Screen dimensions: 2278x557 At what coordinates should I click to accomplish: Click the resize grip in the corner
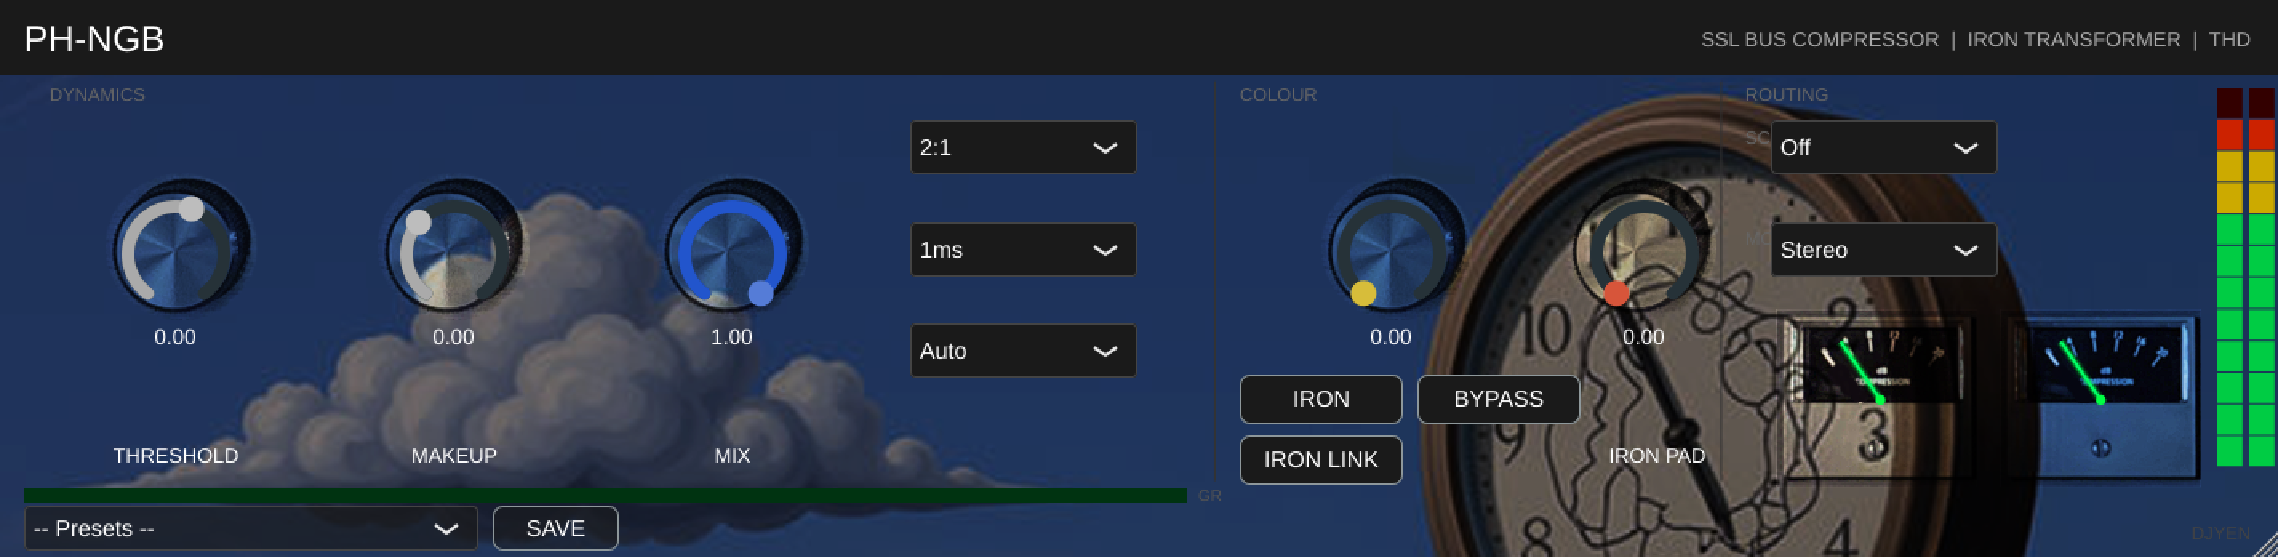[x=2265, y=544]
